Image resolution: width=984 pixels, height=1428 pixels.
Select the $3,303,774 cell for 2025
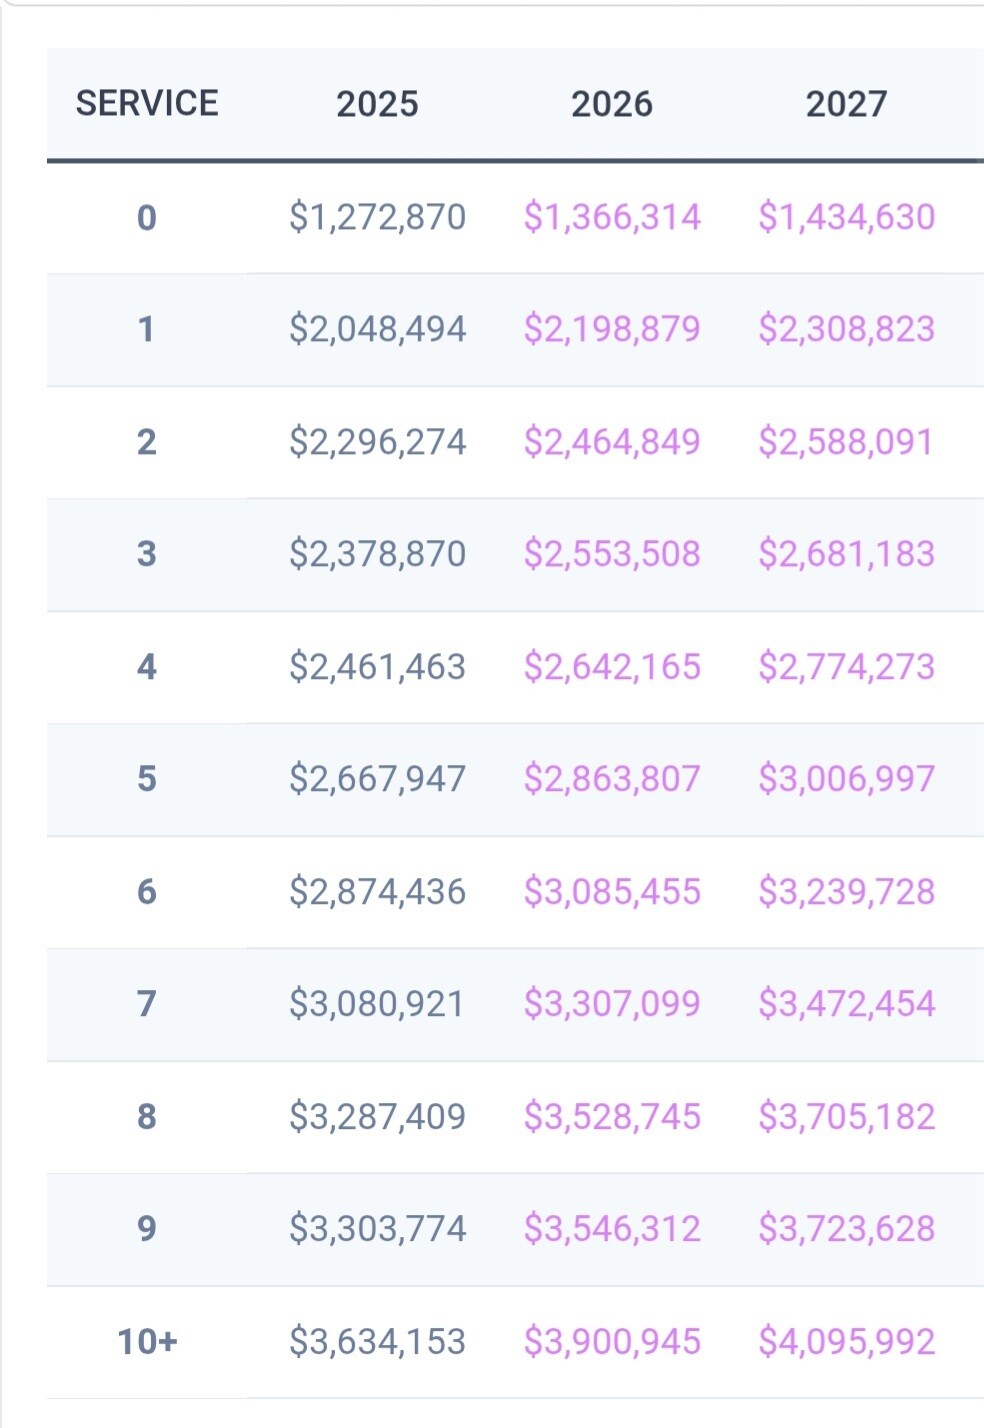377,1229
